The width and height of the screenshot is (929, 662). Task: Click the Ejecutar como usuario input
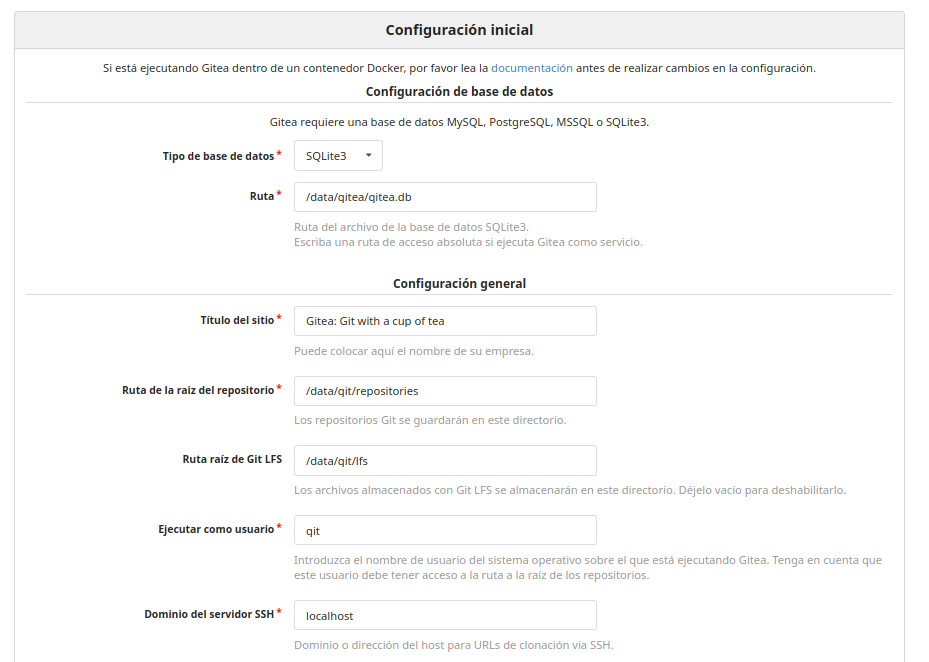click(445, 530)
